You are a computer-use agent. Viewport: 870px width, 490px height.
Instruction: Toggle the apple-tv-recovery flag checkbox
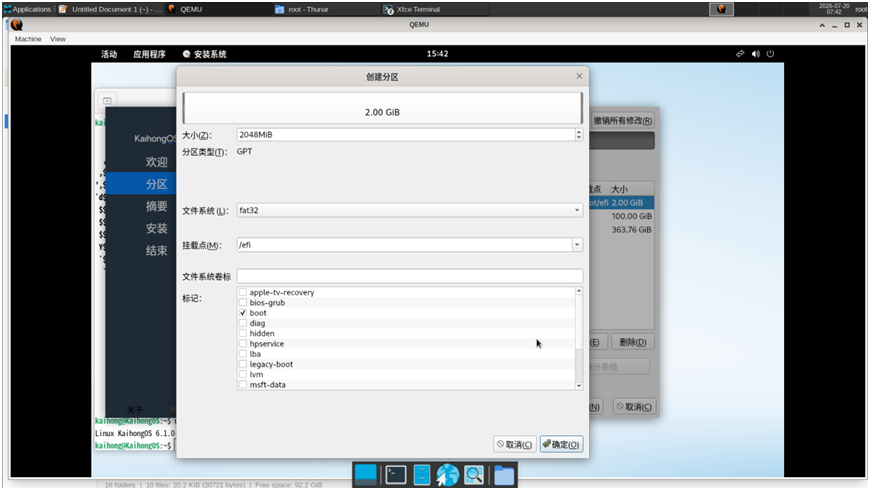[x=242, y=292]
